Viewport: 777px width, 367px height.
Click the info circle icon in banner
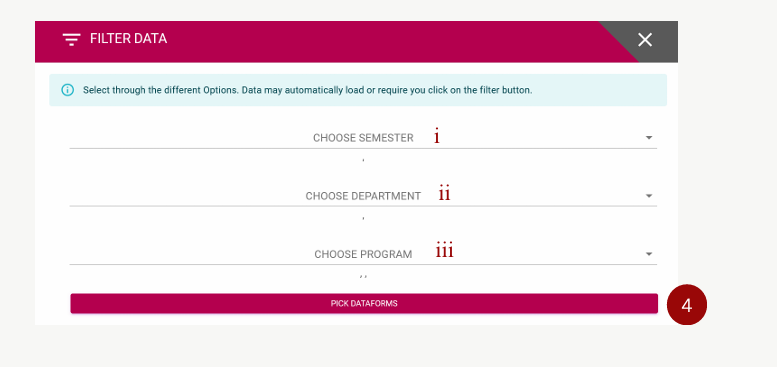click(67, 90)
